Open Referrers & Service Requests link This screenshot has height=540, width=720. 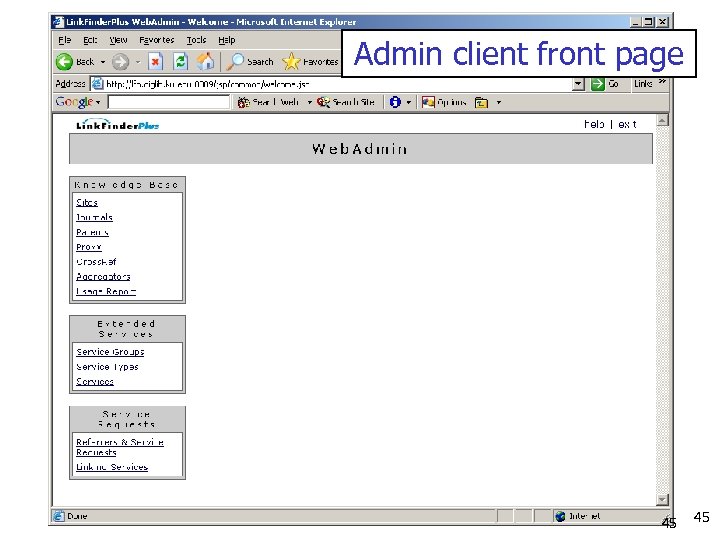(x=120, y=447)
